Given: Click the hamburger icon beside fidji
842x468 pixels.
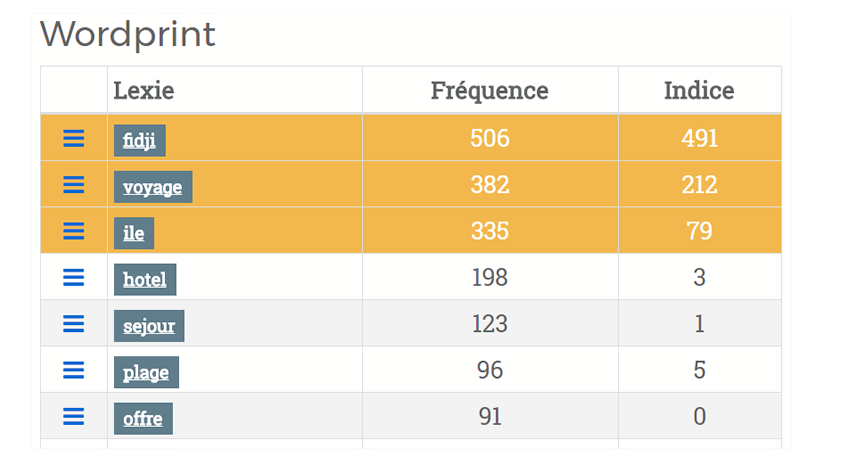Looking at the screenshot, I should coord(74,138).
